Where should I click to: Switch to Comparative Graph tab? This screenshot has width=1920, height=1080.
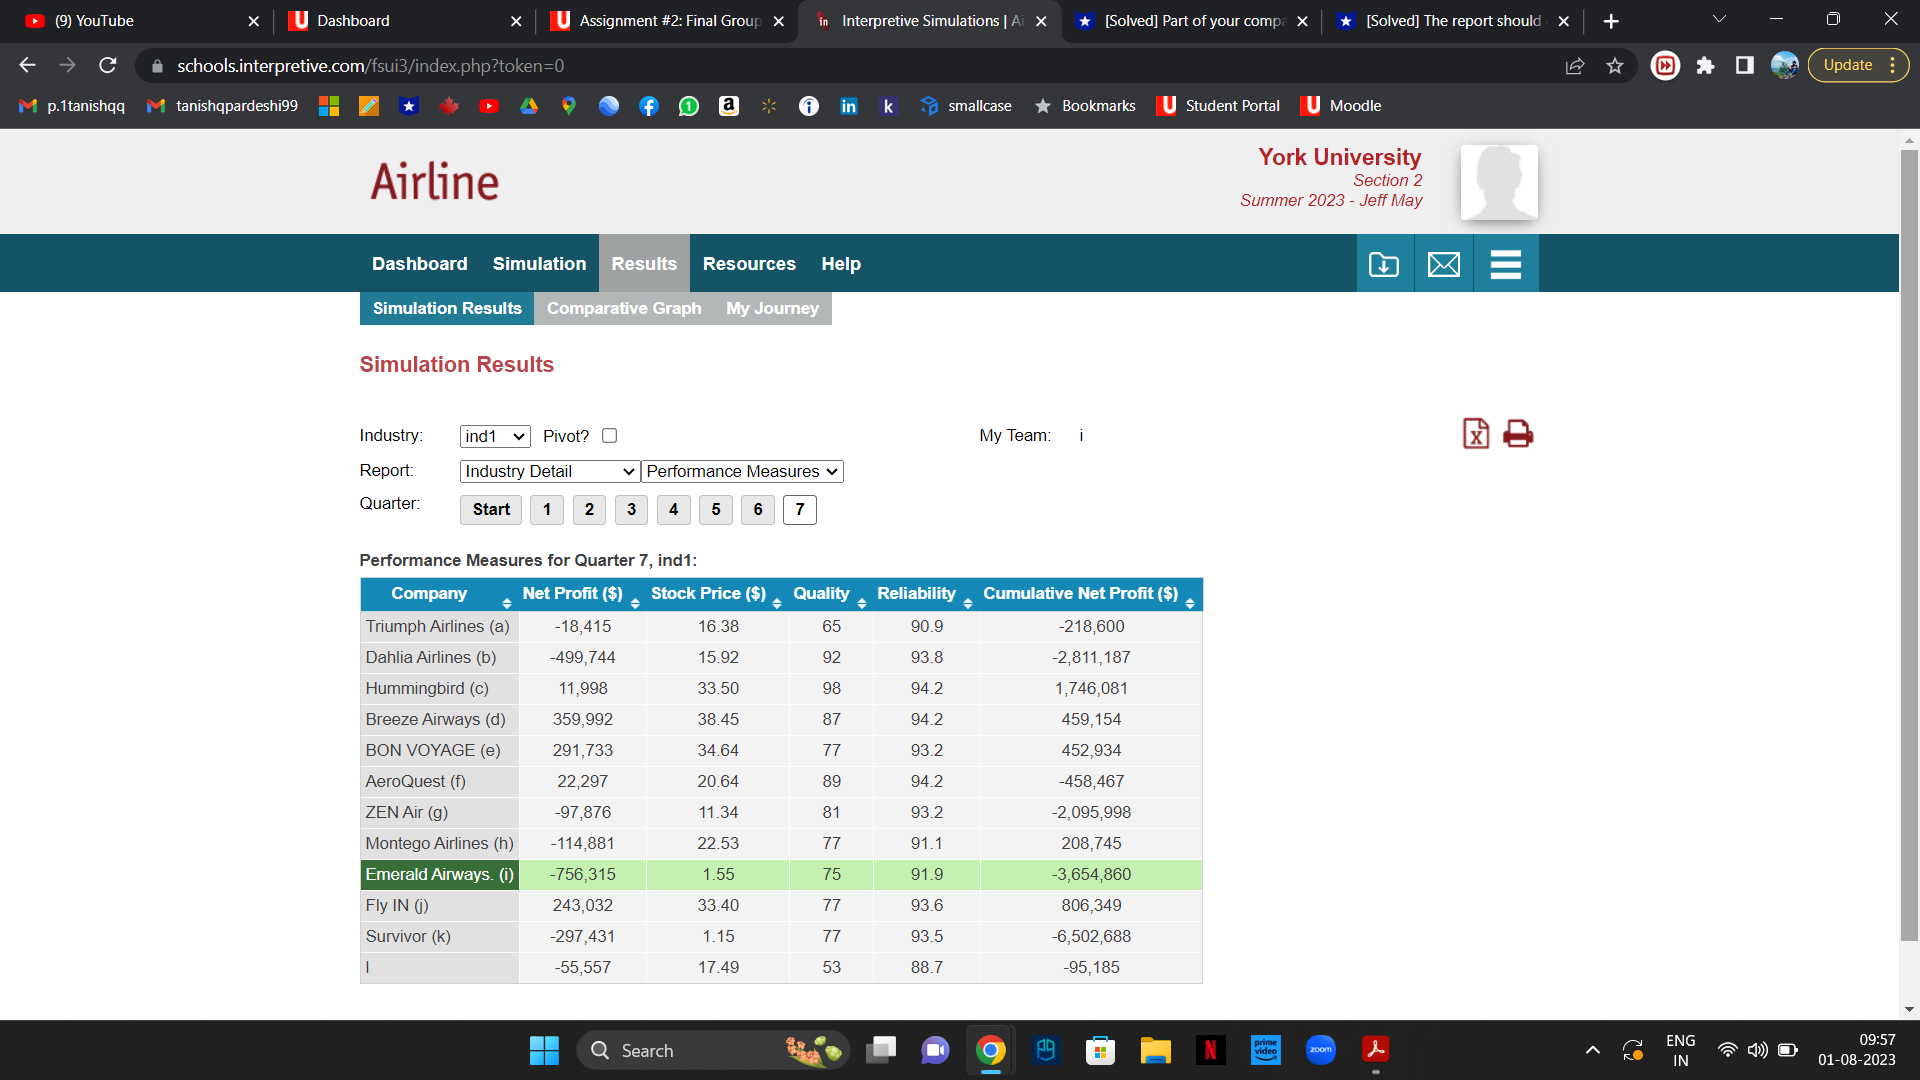pos(624,309)
